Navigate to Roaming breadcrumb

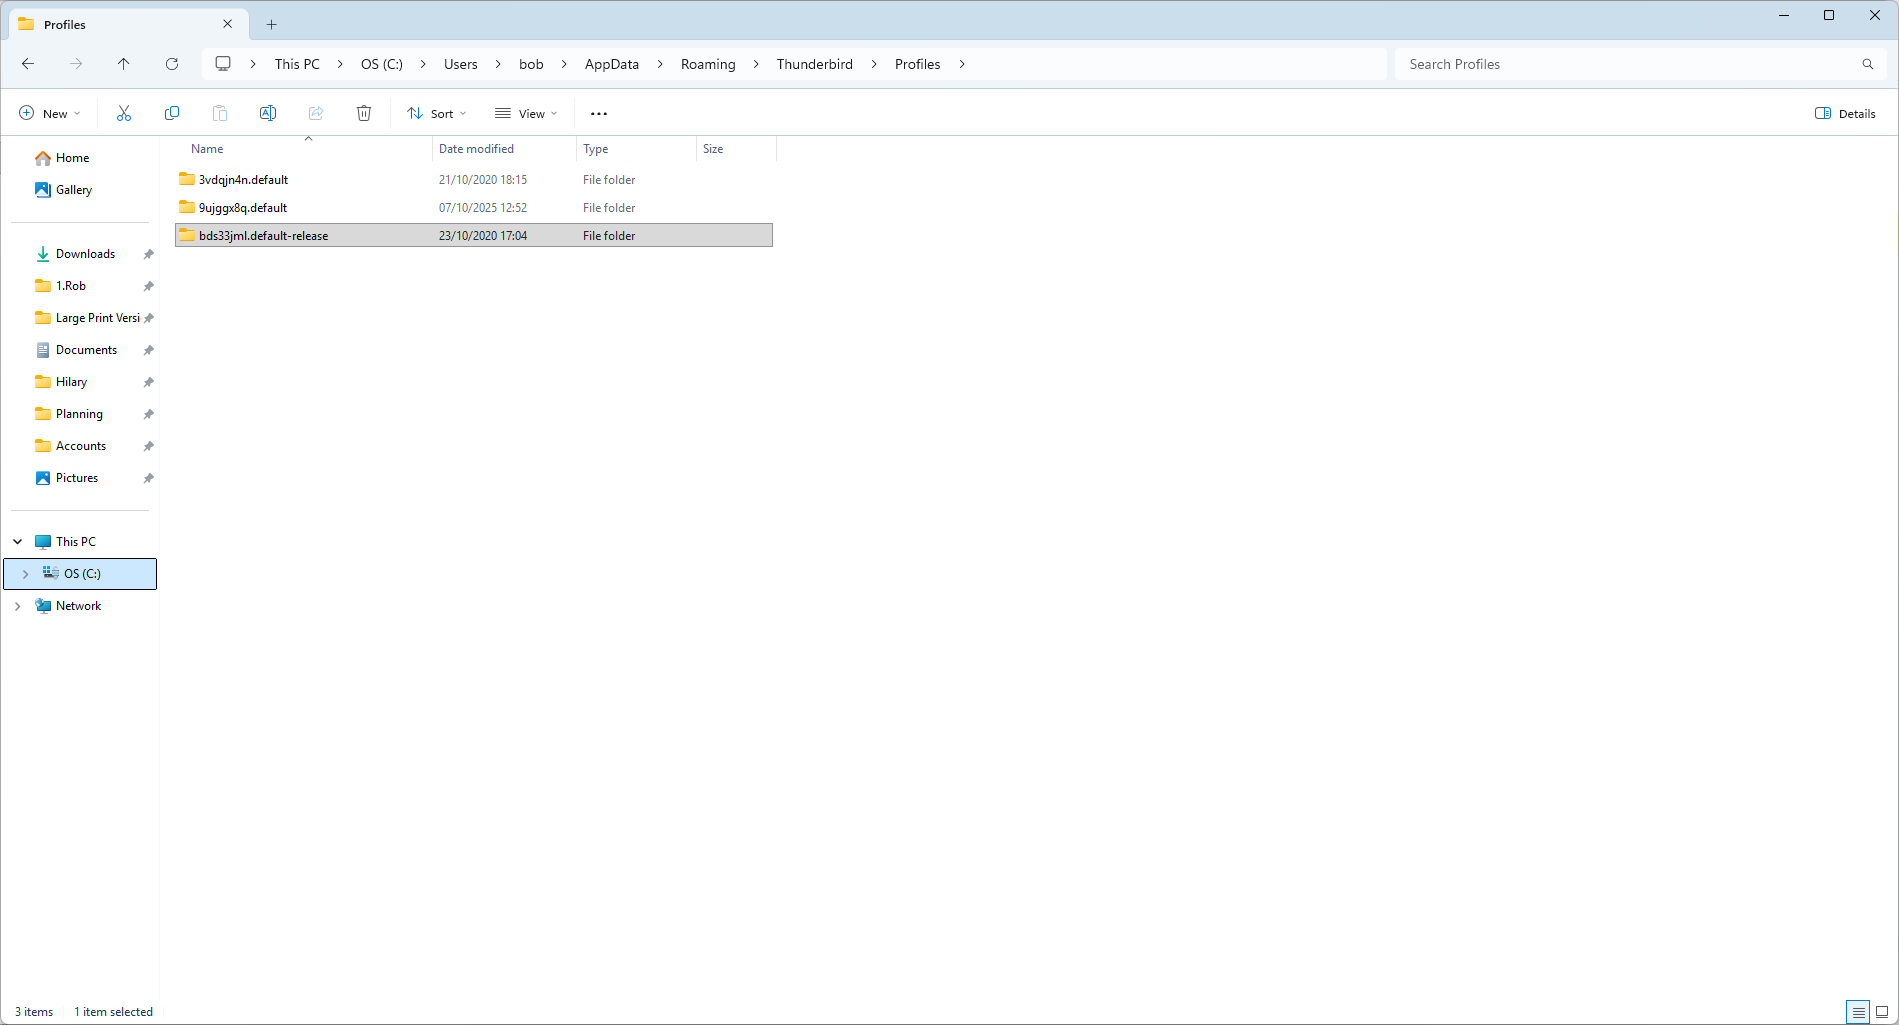pyautogui.click(x=708, y=64)
